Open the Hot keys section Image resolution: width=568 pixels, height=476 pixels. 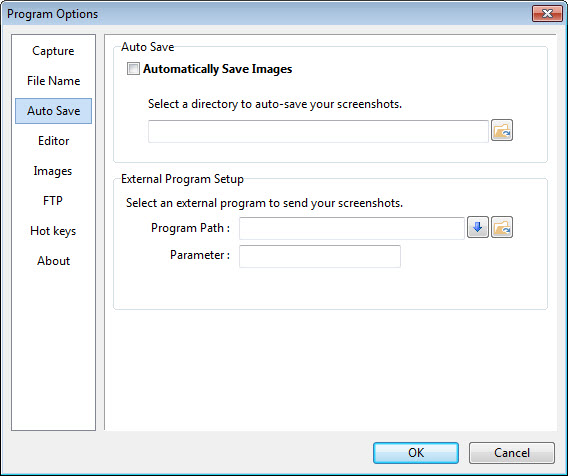pyautogui.click(x=53, y=231)
